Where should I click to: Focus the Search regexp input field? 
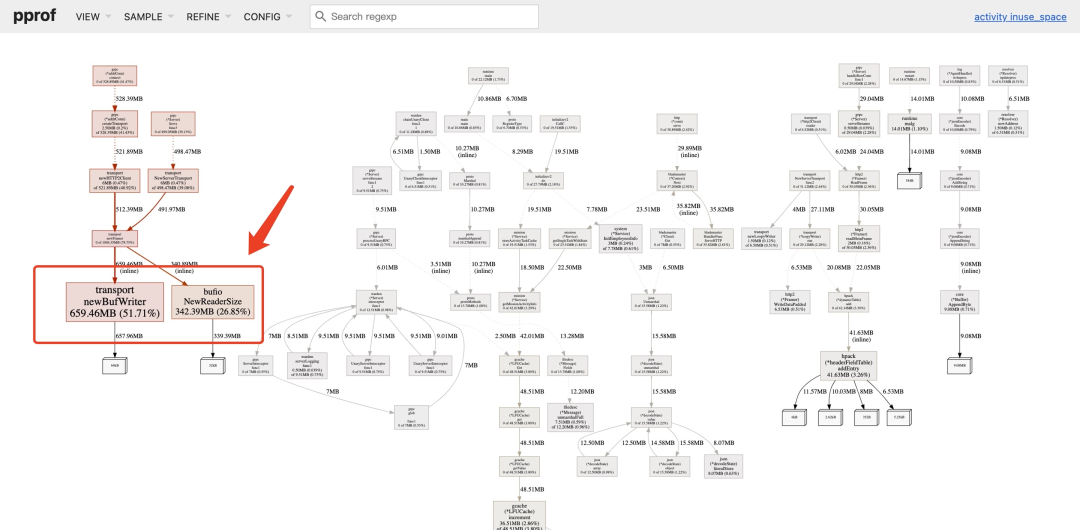(424, 17)
